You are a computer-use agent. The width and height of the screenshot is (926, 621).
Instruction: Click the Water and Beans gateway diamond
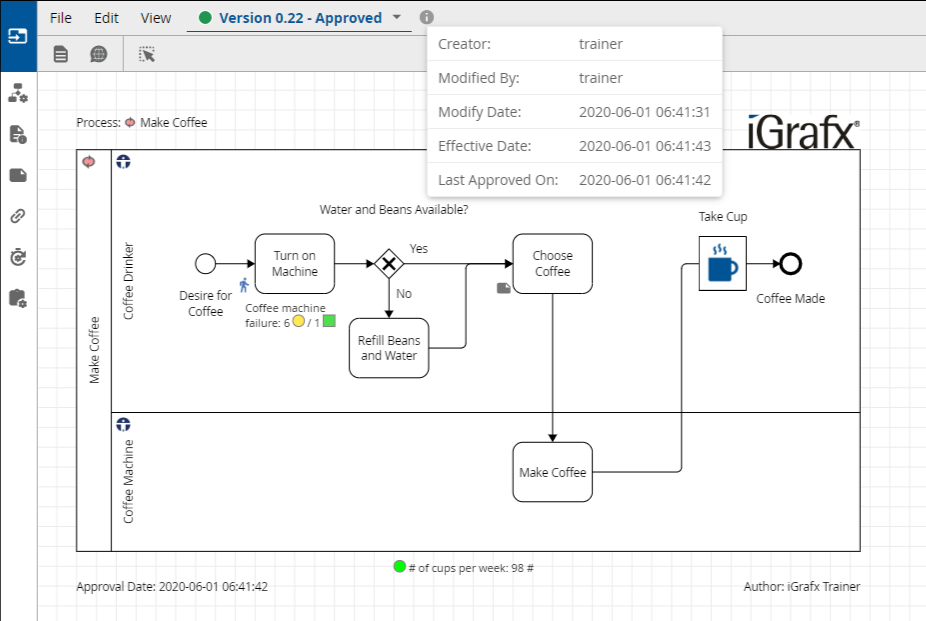(x=388, y=264)
